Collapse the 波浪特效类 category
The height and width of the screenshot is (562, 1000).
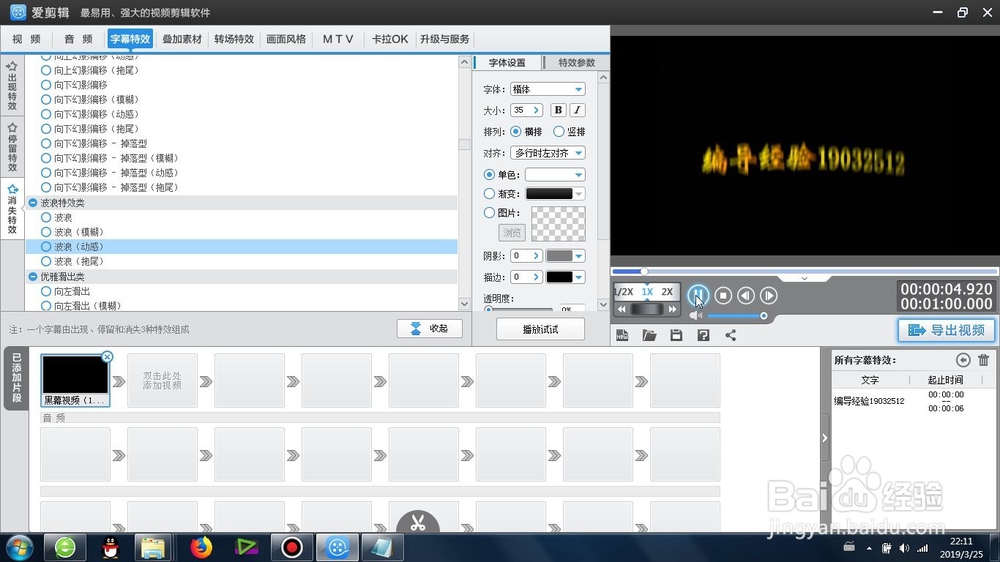click(x=33, y=203)
